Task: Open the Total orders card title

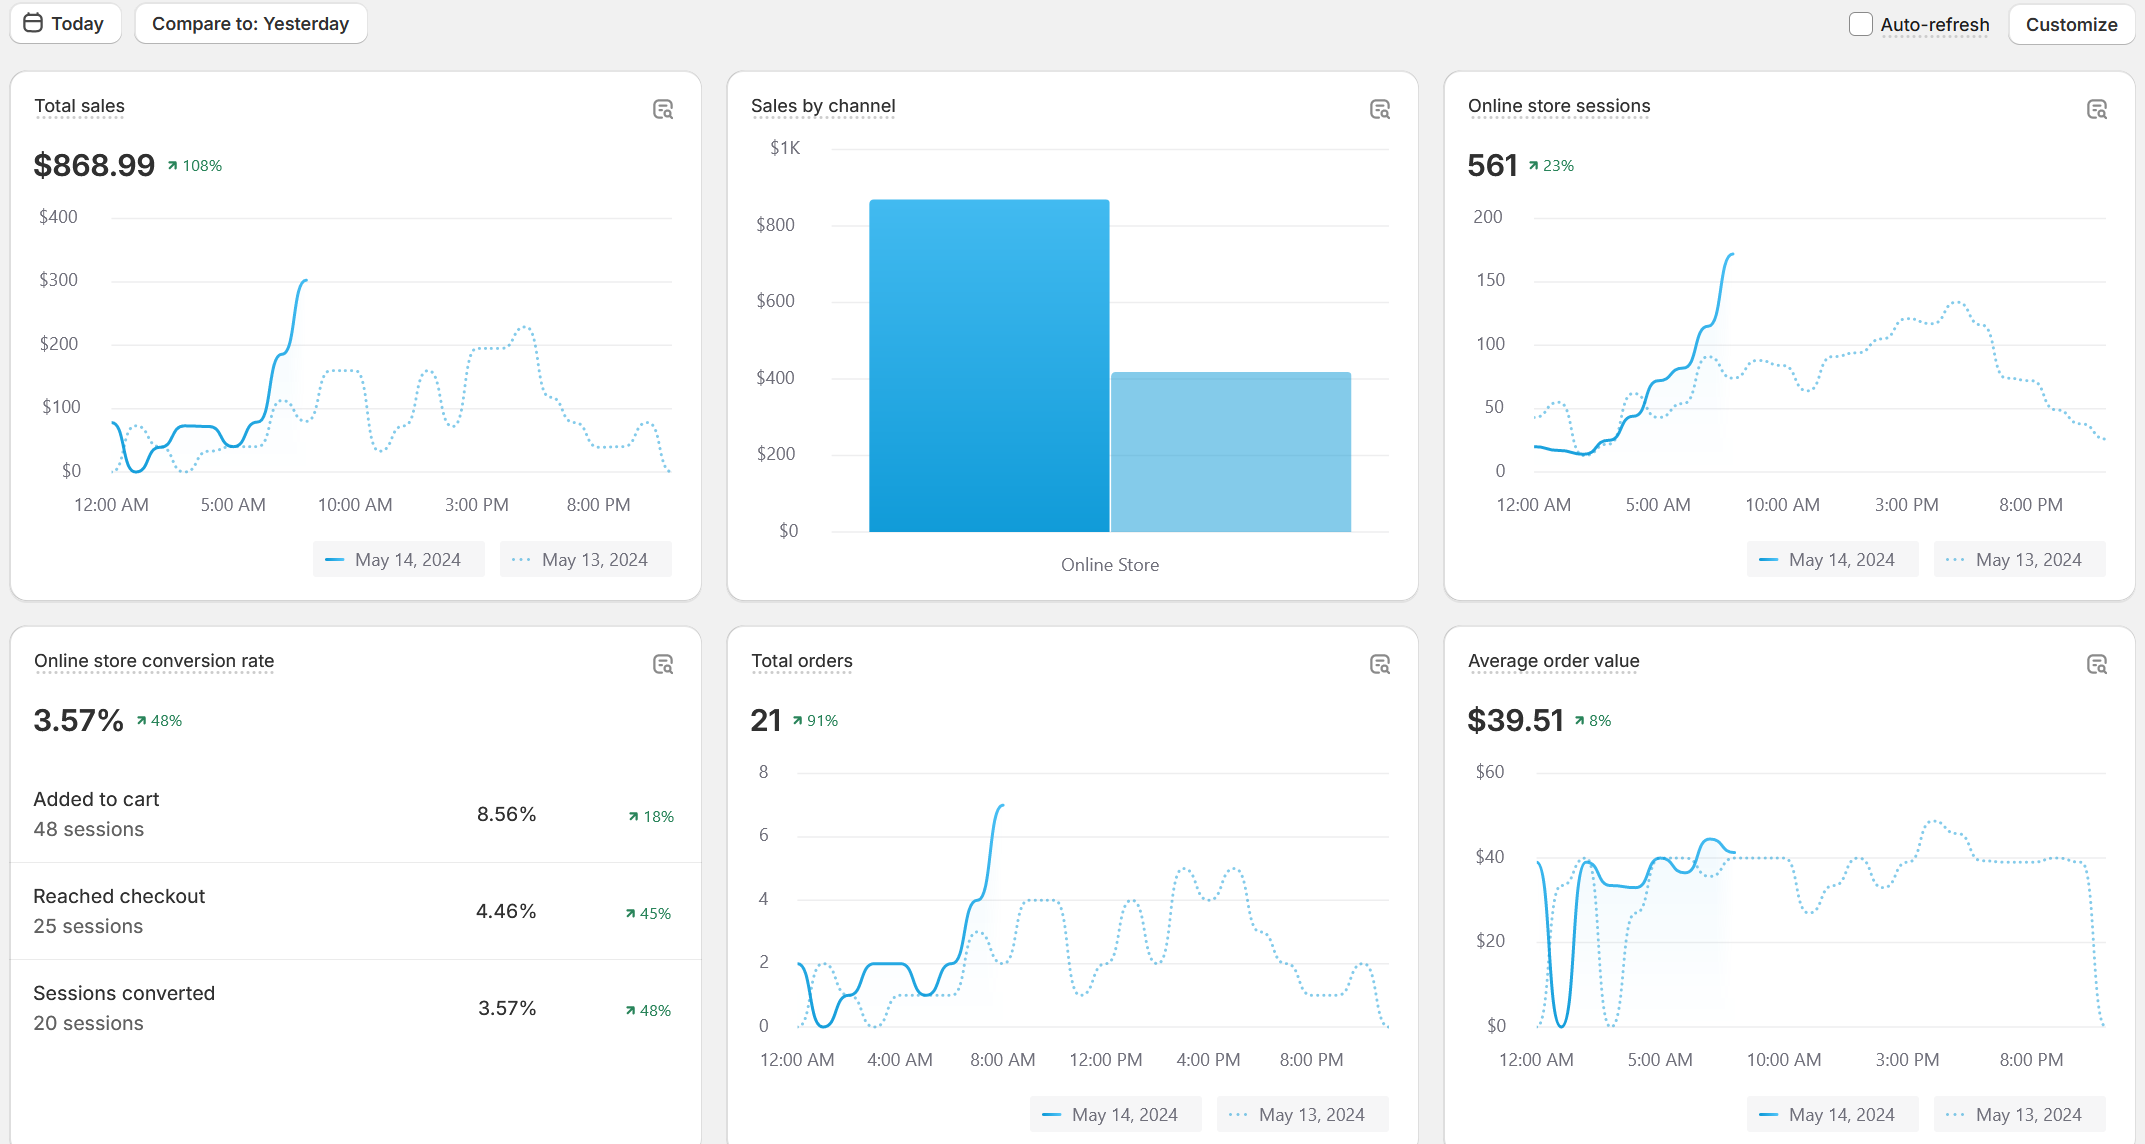Action: coord(802,661)
